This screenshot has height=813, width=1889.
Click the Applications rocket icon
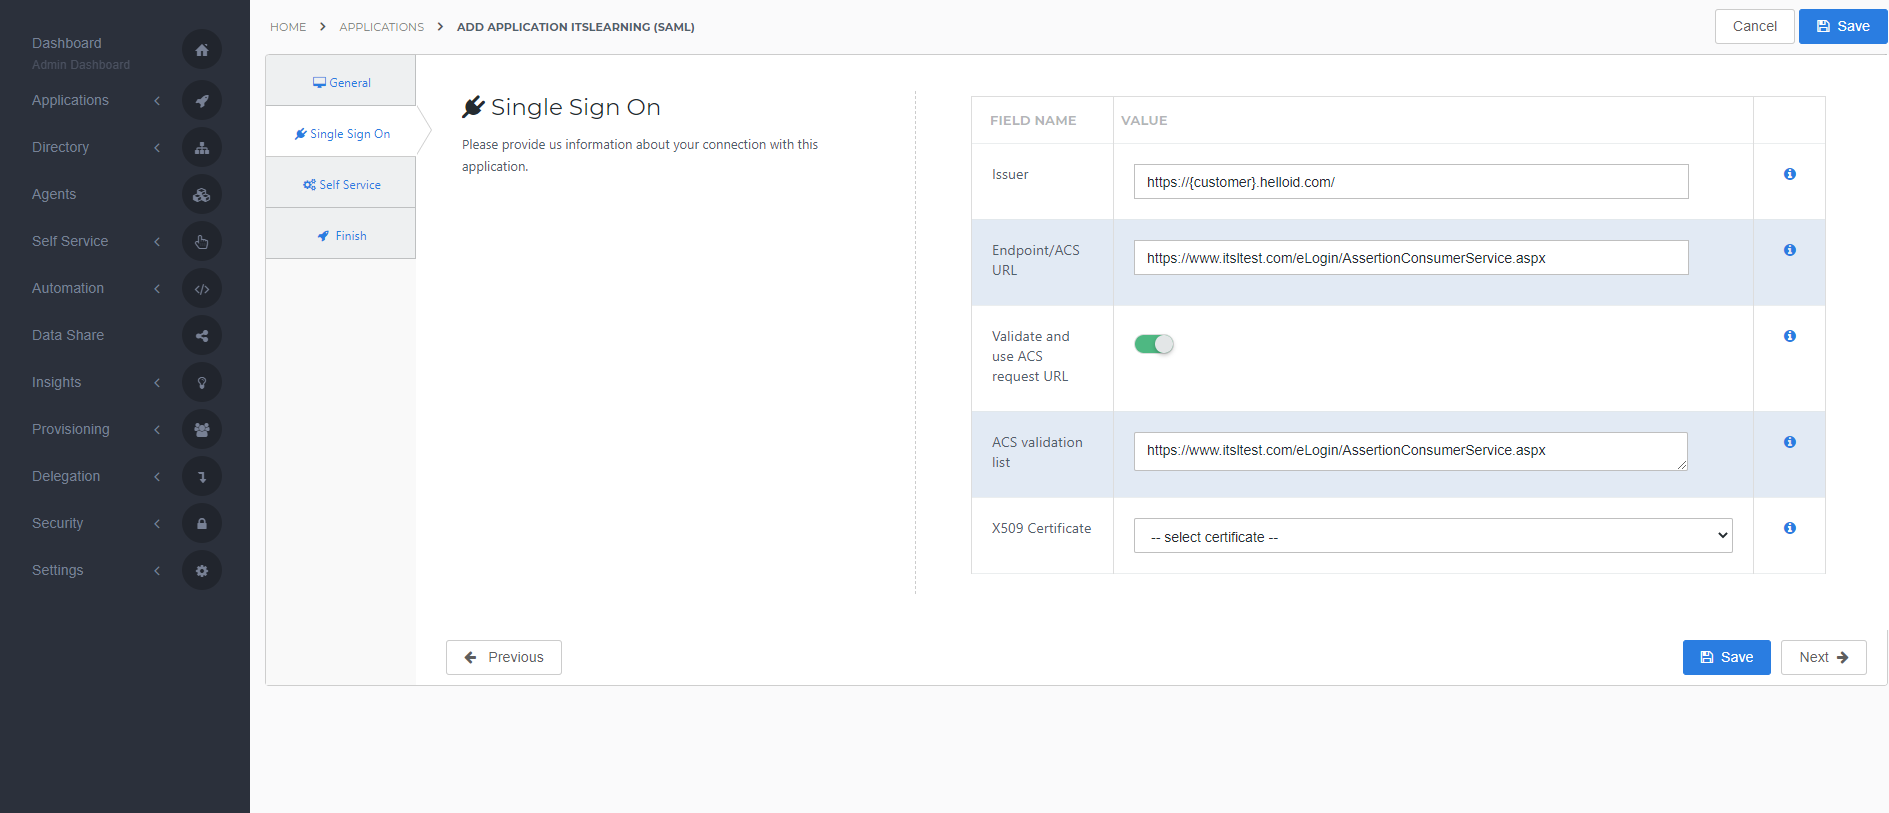202,100
